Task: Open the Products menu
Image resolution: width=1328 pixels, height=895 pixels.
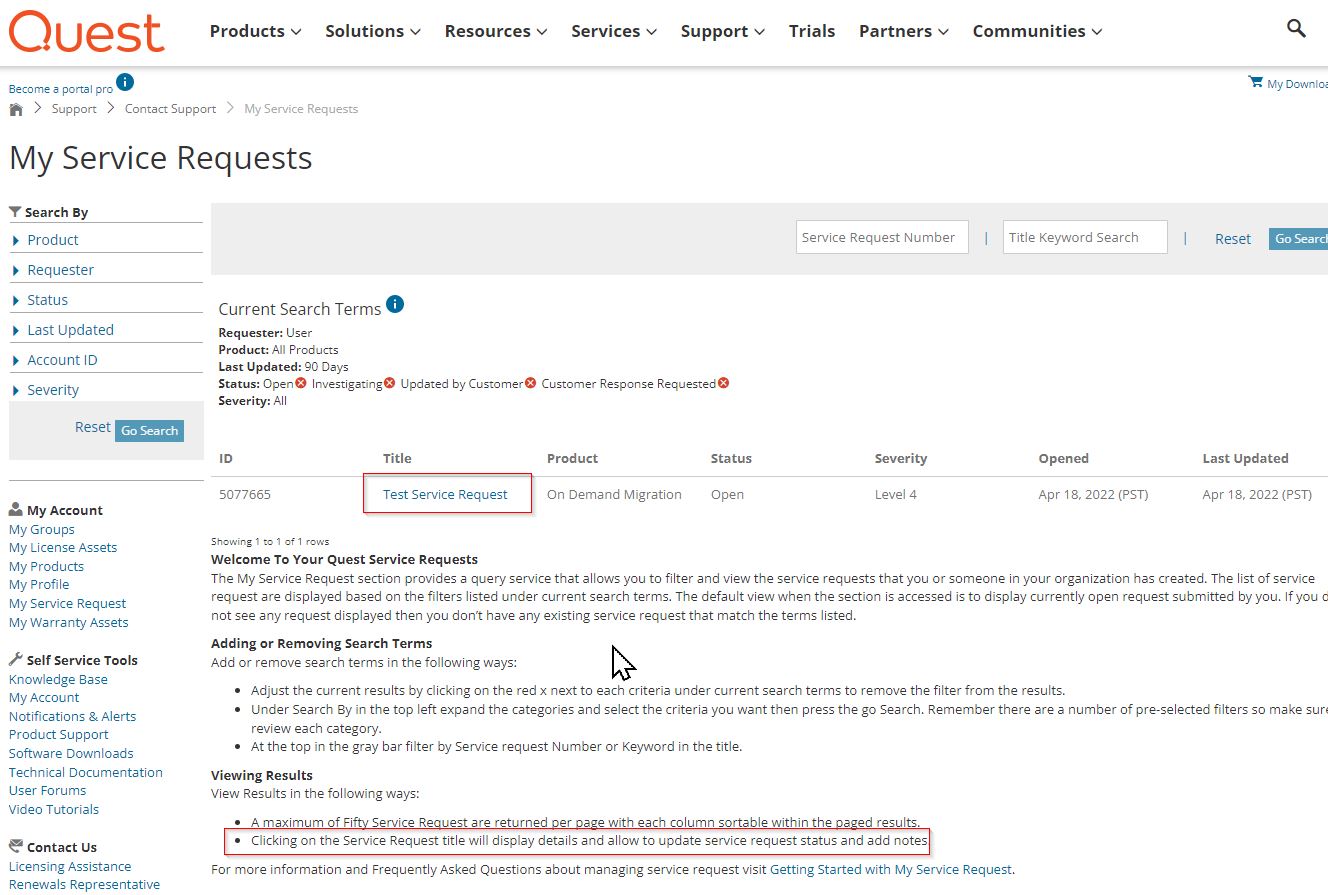Action: (x=255, y=31)
